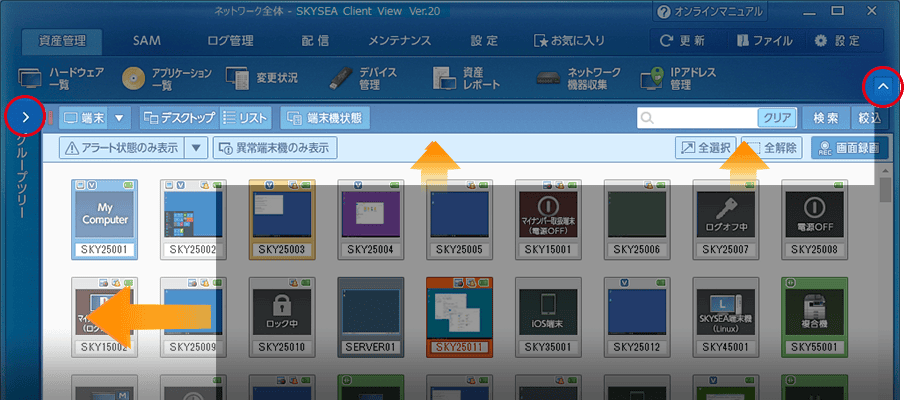Select the SKY25007 ログオフ中 thumbnail
The width and height of the screenshot is (905, 400).
726,219
